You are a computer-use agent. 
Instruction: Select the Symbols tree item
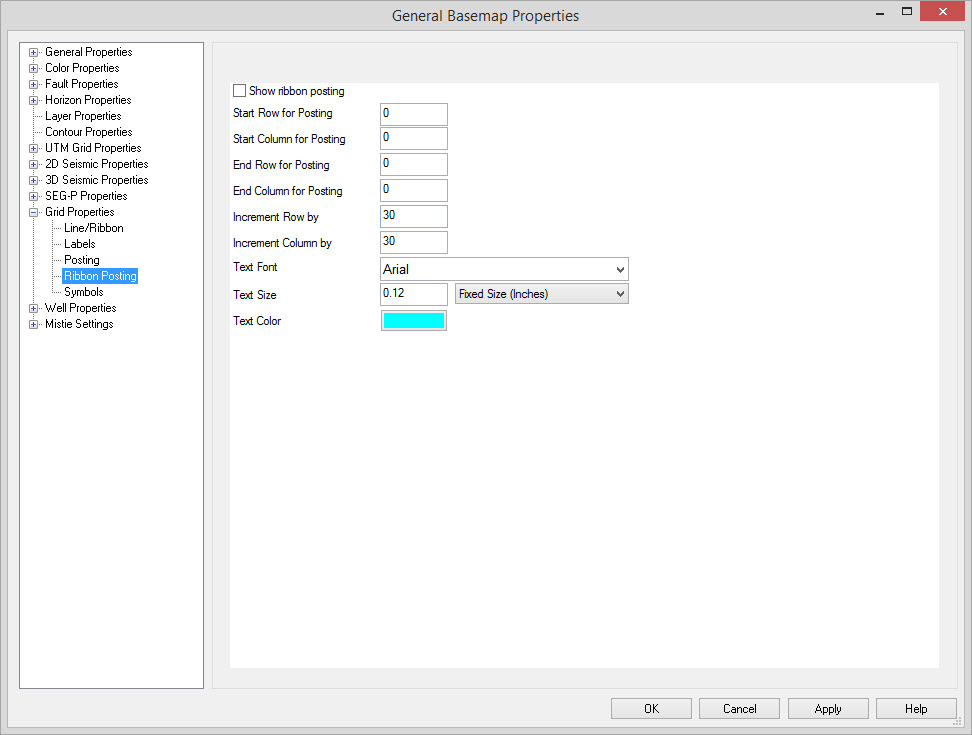tap(83, 292)
